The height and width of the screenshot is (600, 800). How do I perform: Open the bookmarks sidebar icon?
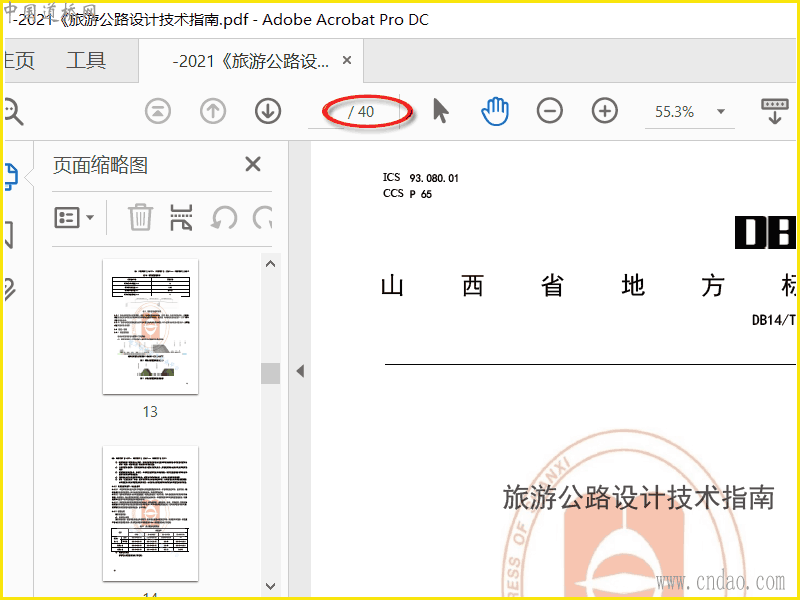9,235
